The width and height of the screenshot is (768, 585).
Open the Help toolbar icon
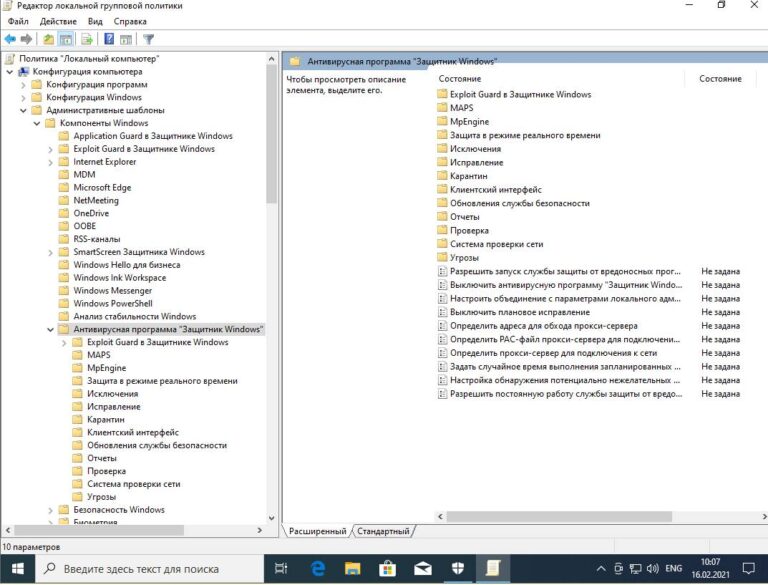109,39
